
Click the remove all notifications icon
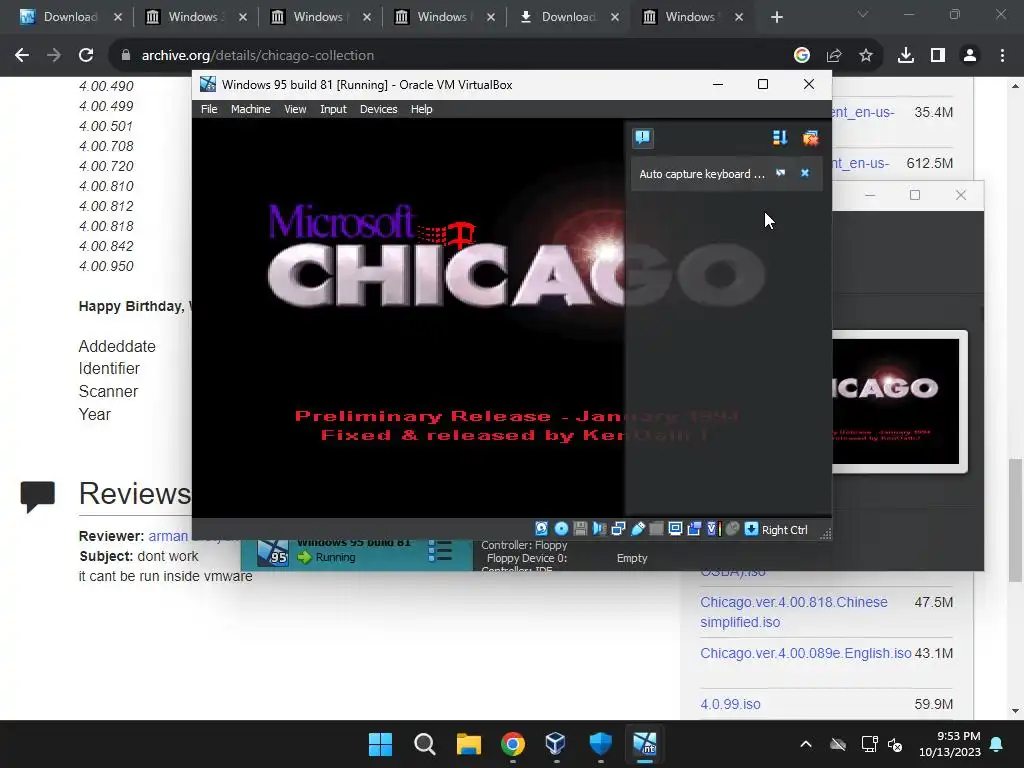coord(810,137)
